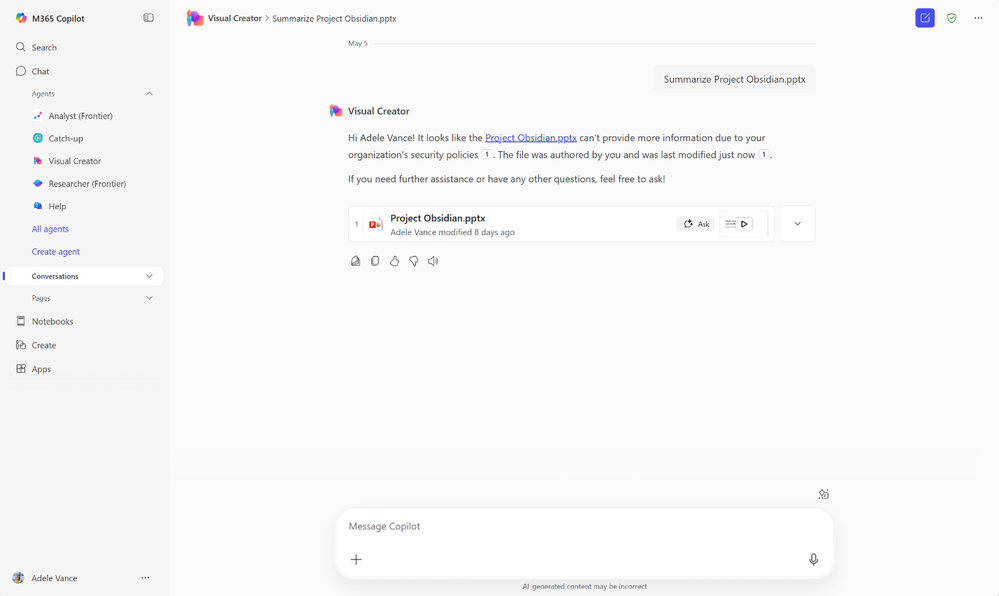Viewport: 999px width, 596px height.
Task: Click the Notebooks icon in sidebar
Action: pyautogui.click(x=21, y=321)
